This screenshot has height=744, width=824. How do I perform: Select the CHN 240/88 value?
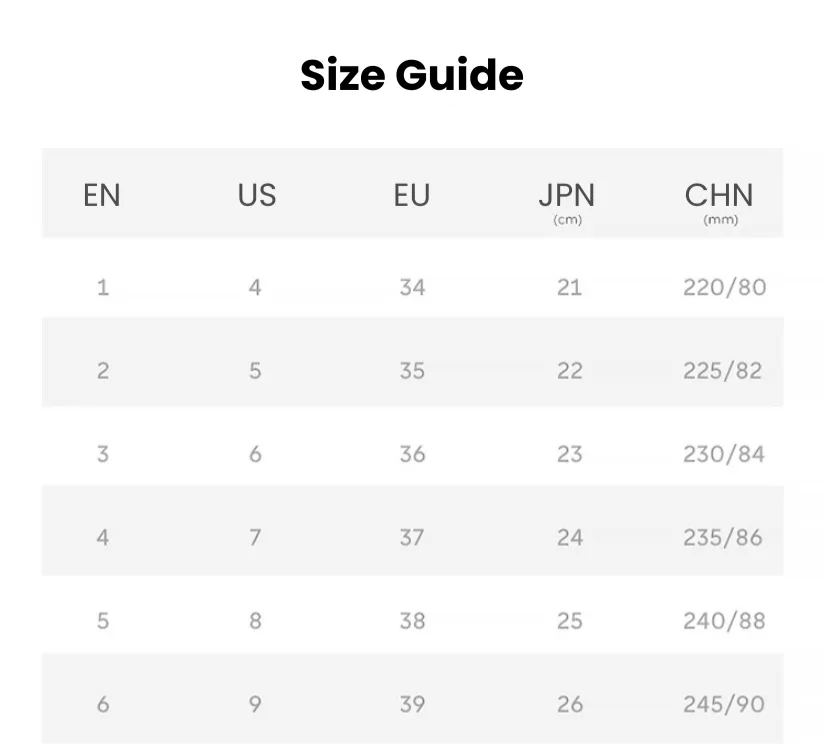pos(724,621)
